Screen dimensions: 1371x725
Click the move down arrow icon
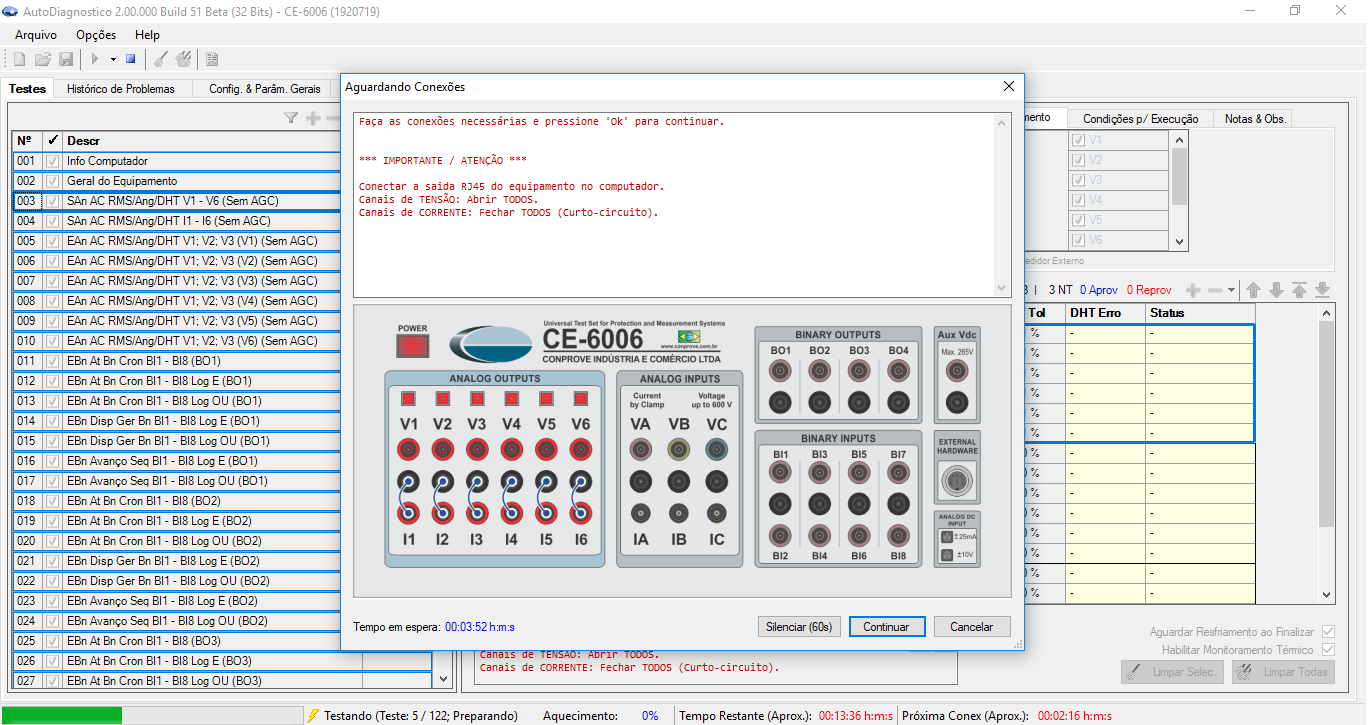(x=1276, y=290)
